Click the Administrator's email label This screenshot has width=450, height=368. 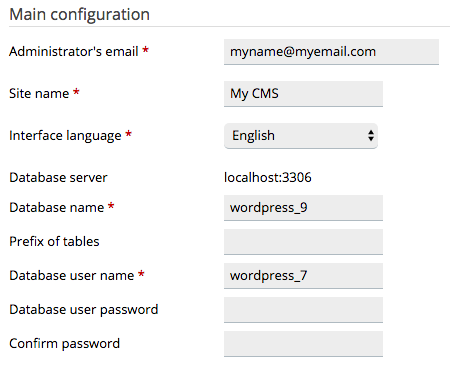74,52
